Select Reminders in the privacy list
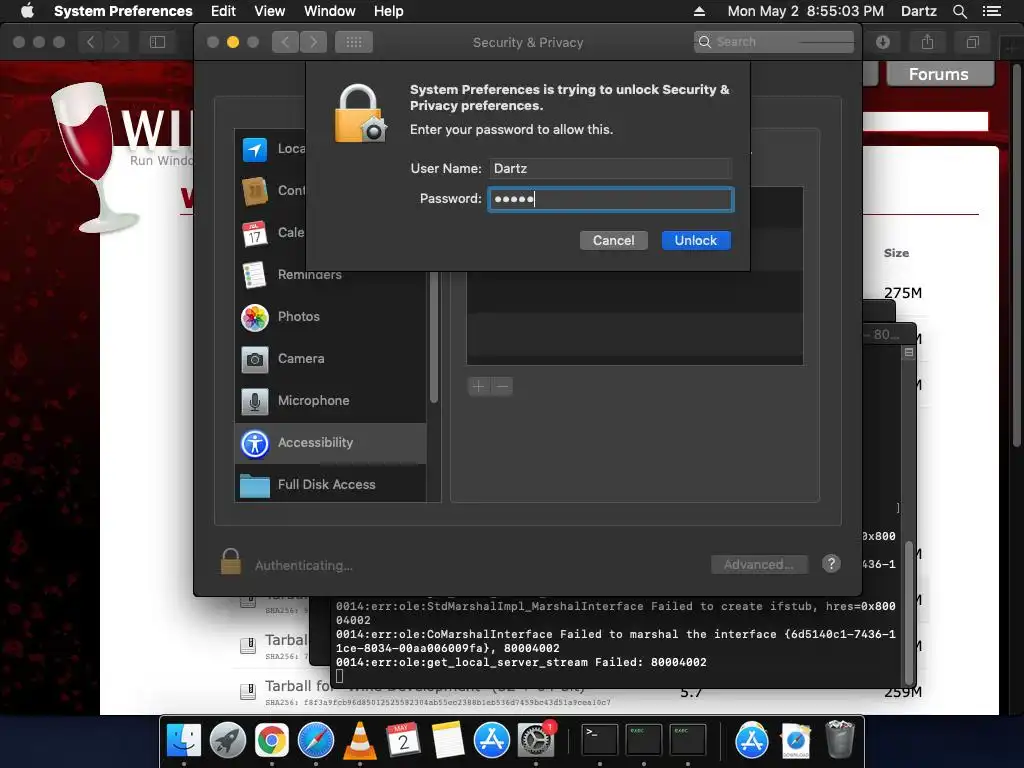 330,275
